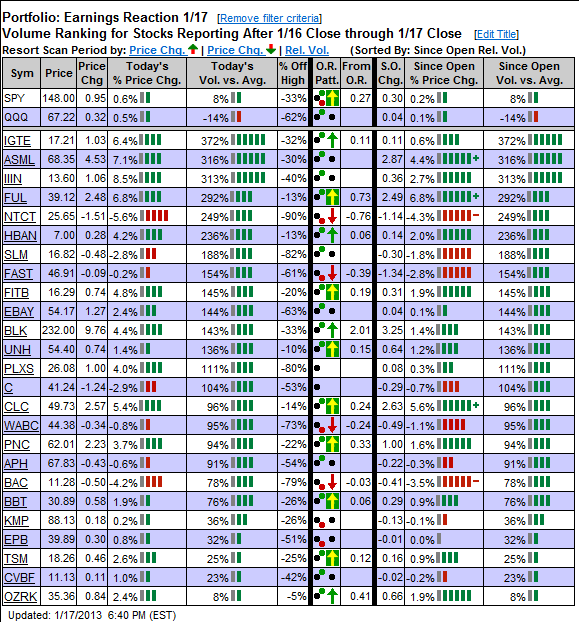Viewport: 579px width, 622px height.
Task: Click ASML's O.R. pattern dots icon
Action: coord(324,159)
